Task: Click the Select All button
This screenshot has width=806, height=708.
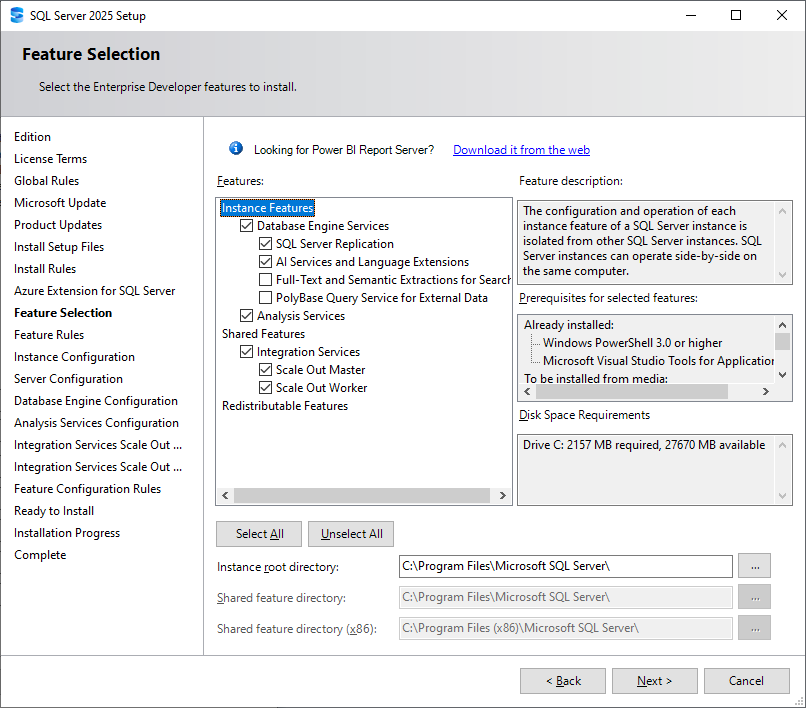Action: [259, 534]
